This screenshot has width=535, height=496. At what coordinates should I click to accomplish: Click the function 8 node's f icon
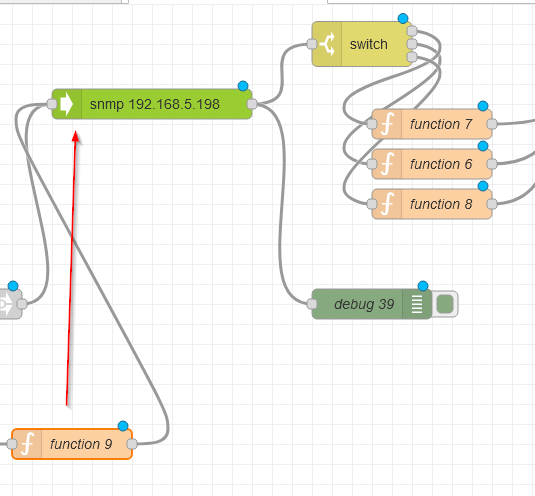tap(387, 204)
